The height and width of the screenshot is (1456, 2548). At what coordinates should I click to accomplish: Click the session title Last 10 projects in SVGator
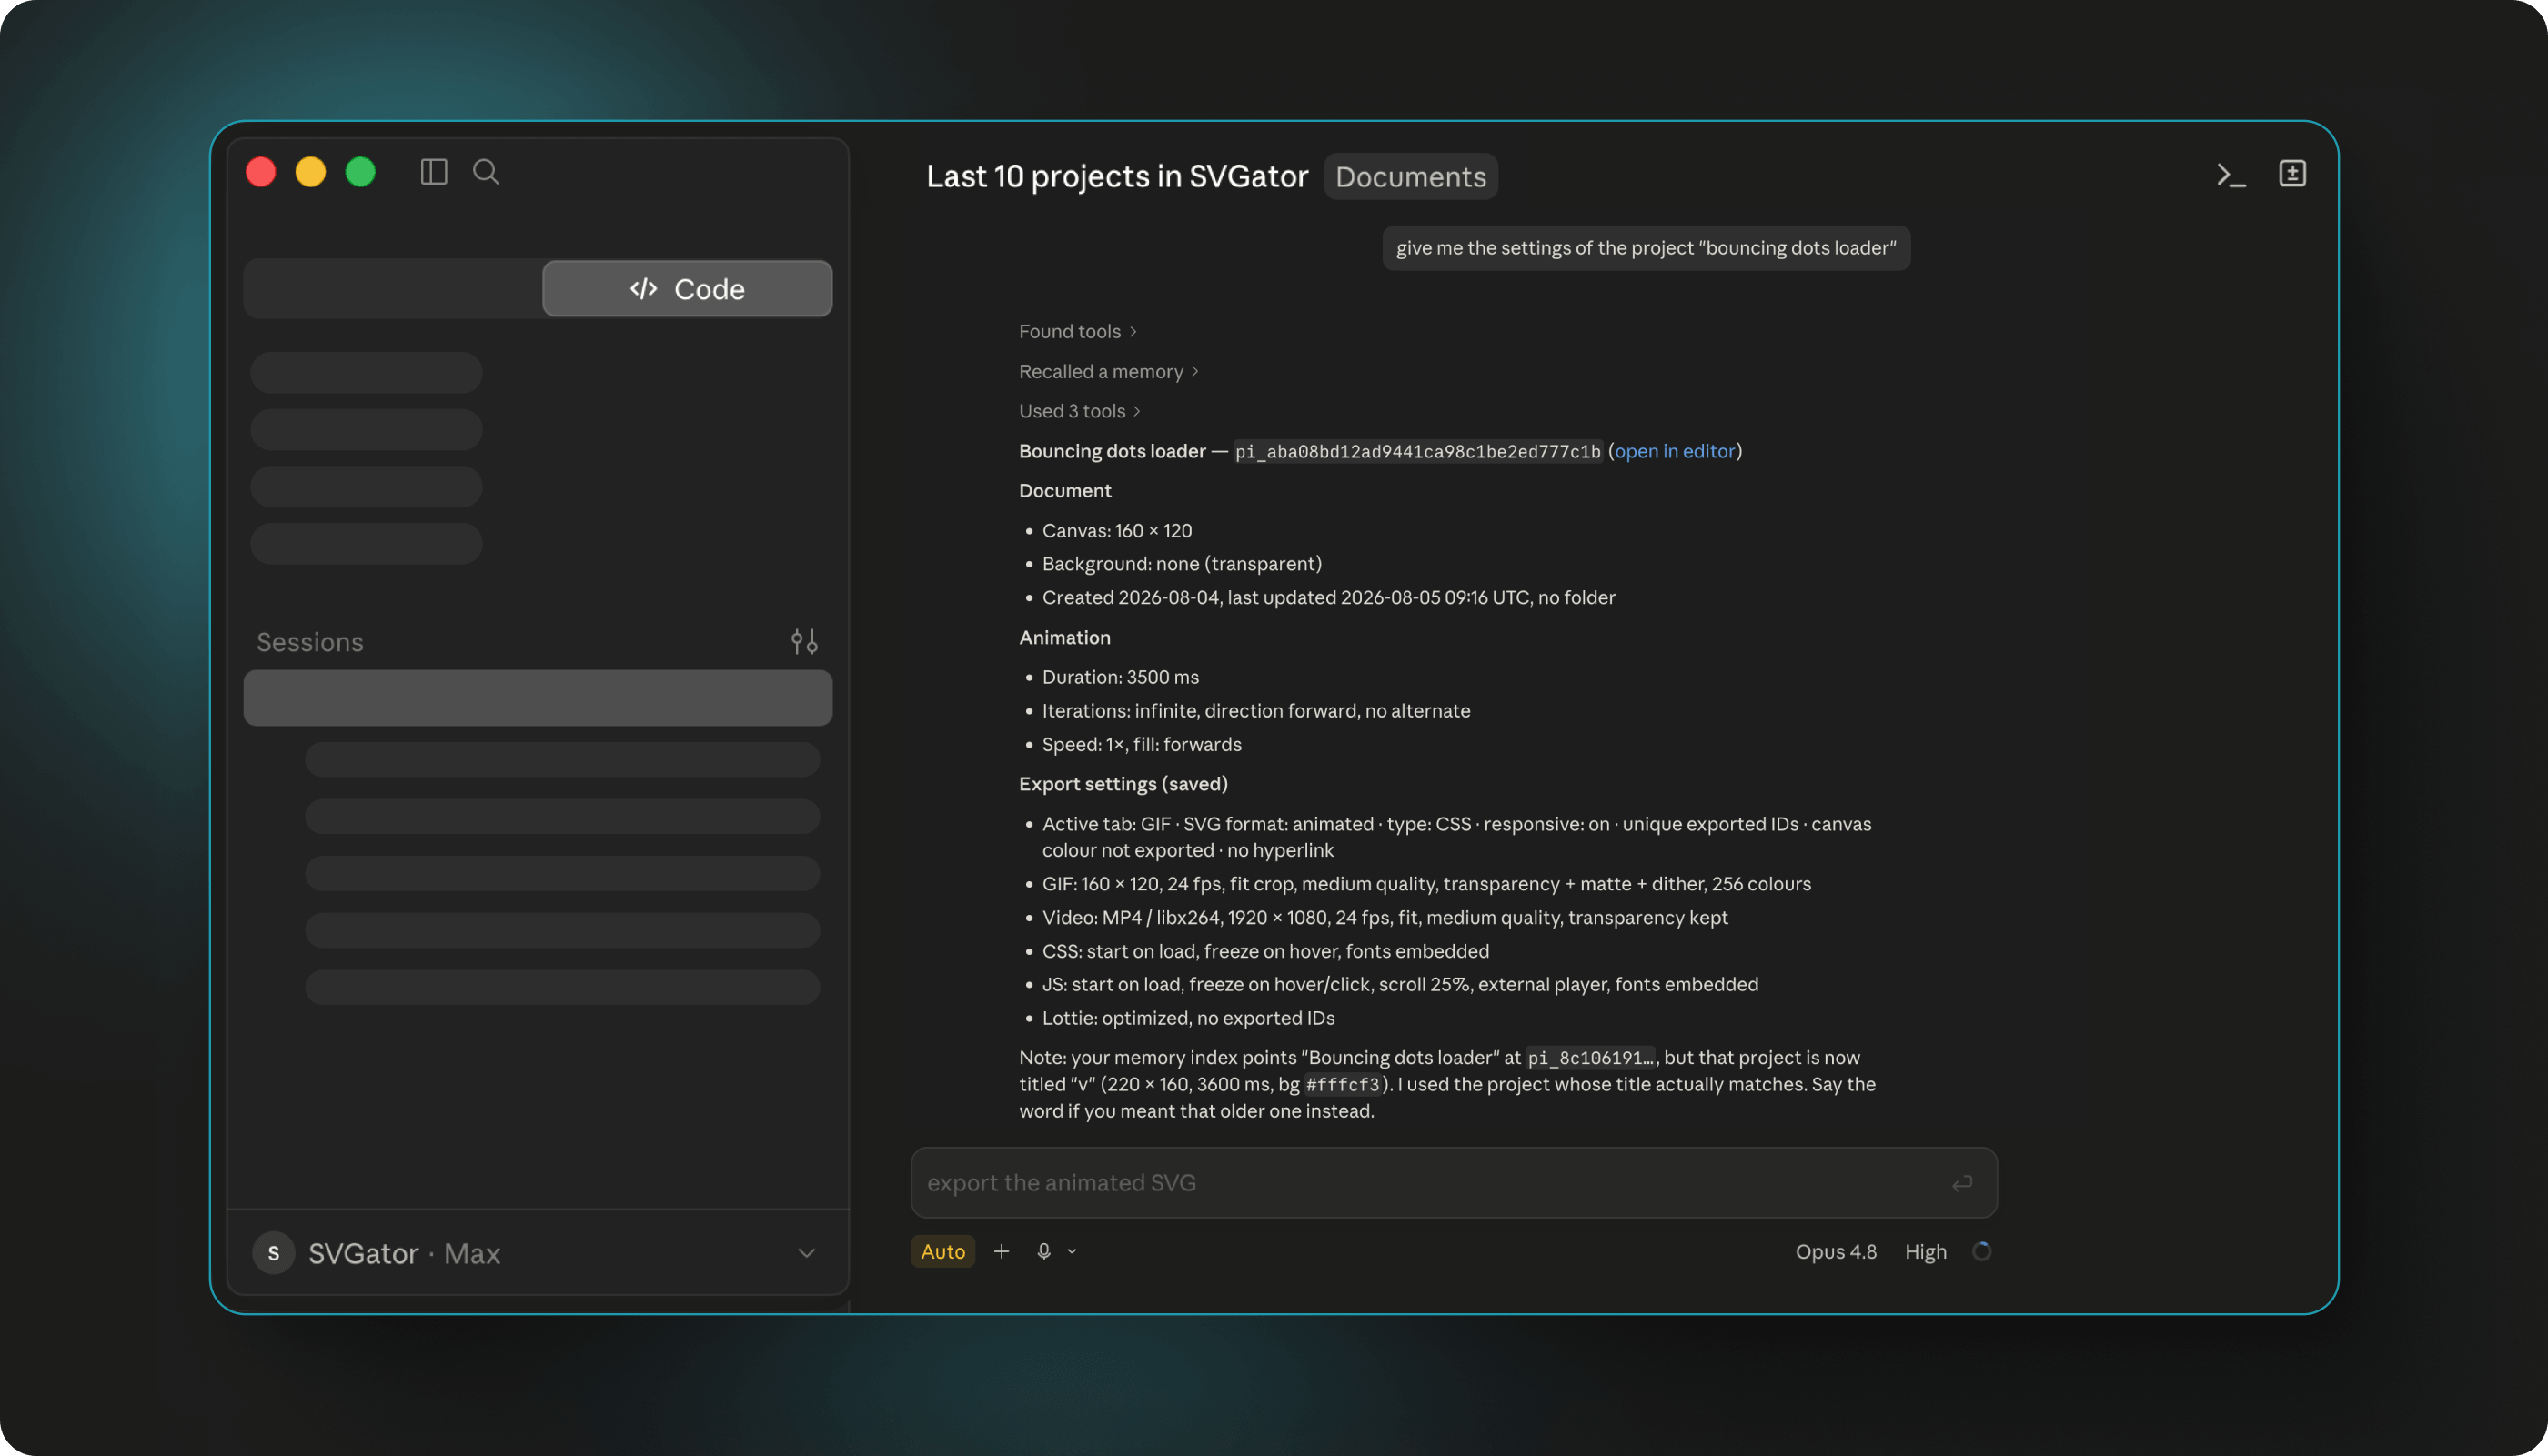point(1117,176)
